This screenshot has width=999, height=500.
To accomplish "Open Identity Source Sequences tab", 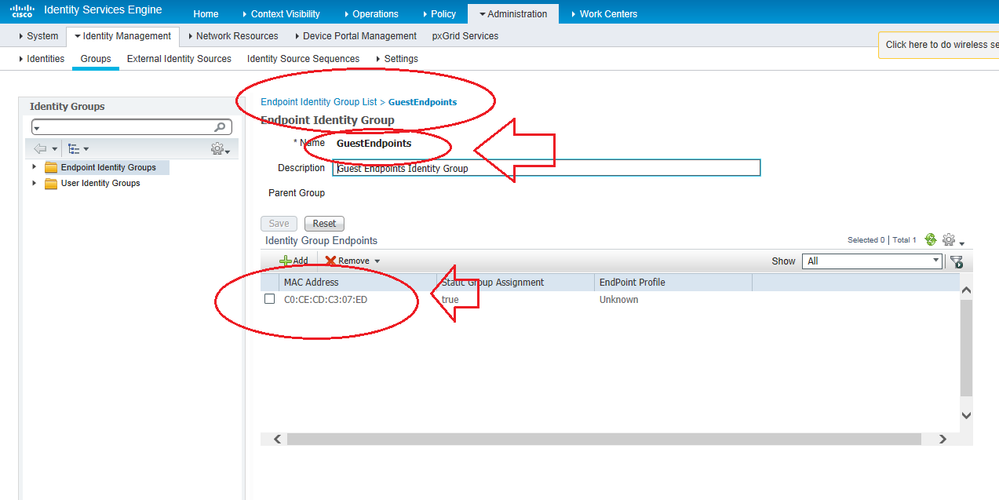I will pos(303,59).
